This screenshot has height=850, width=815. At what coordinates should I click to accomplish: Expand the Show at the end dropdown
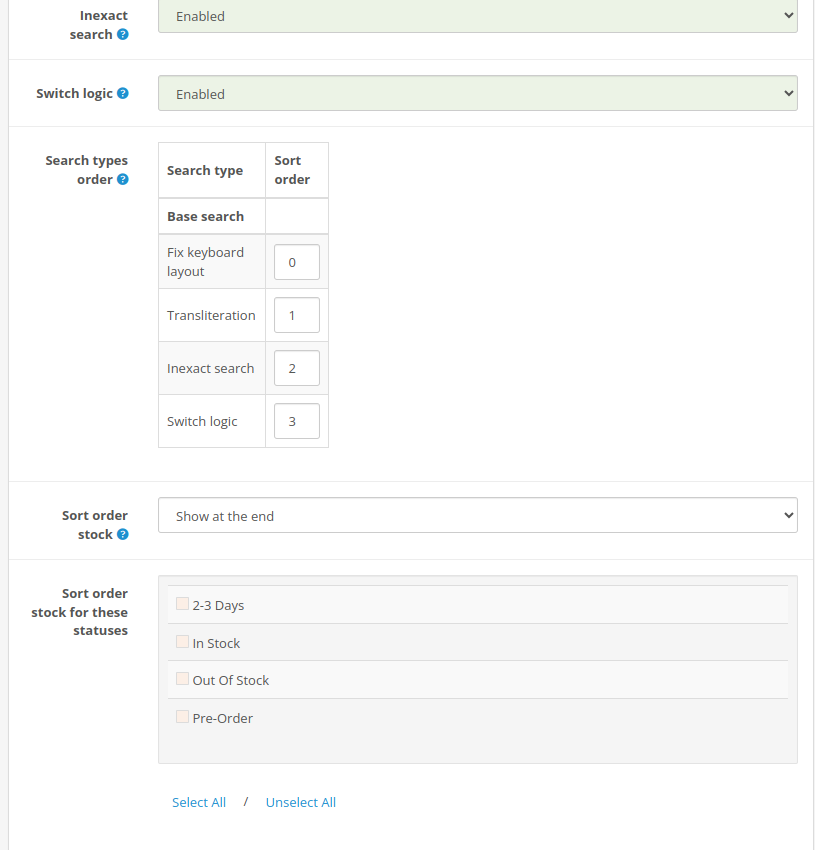click(478, 515)
